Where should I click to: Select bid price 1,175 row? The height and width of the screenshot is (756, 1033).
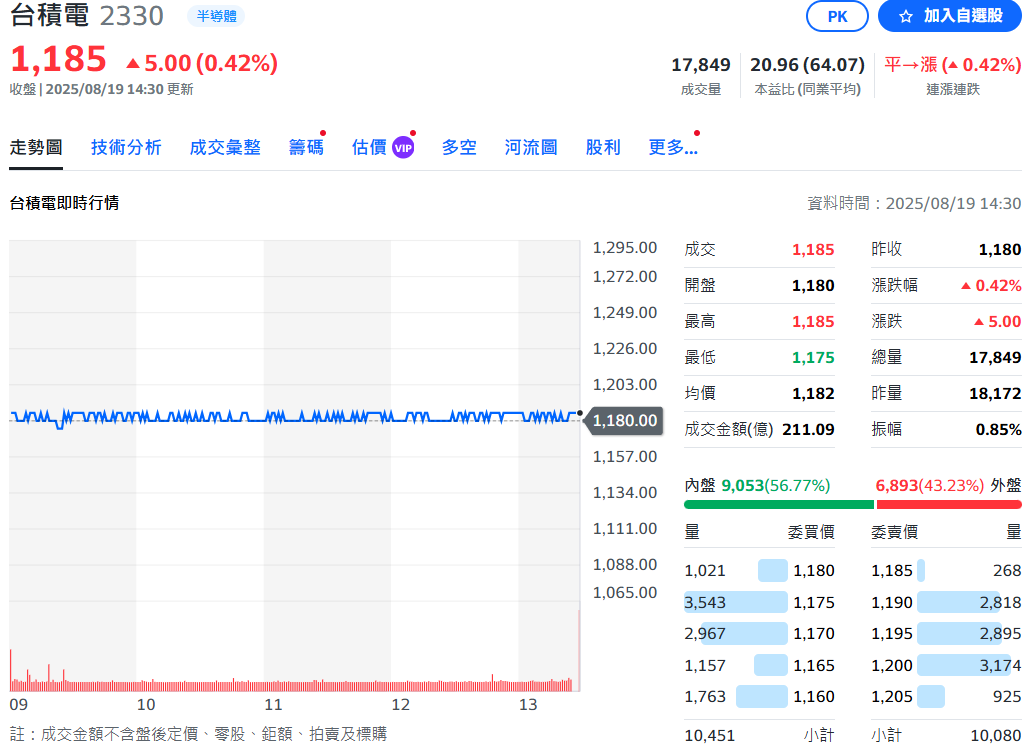tap(760, 602)
